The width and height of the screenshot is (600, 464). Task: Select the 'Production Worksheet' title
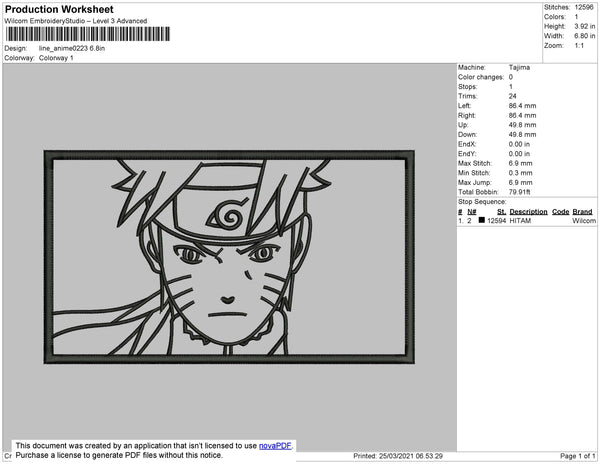click(x=59, y=10)
